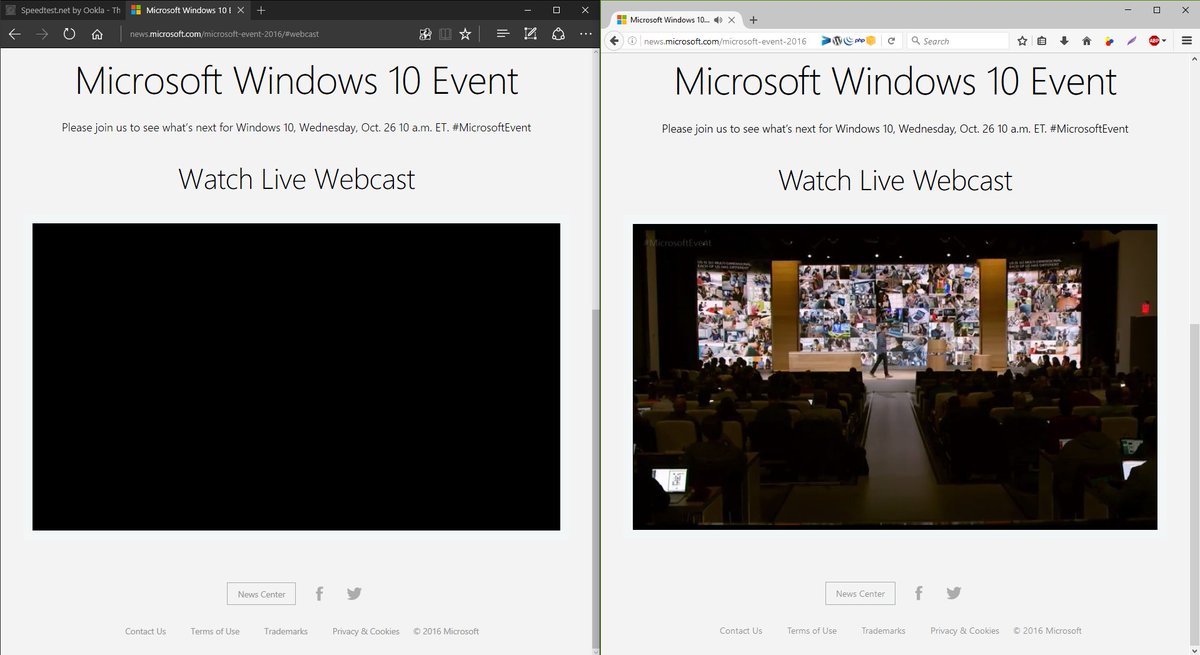Viewport: 1200px width, 655px height.
Task: Expand the Adblock Plus dropdown arrow
Action: coord(1165,41)
